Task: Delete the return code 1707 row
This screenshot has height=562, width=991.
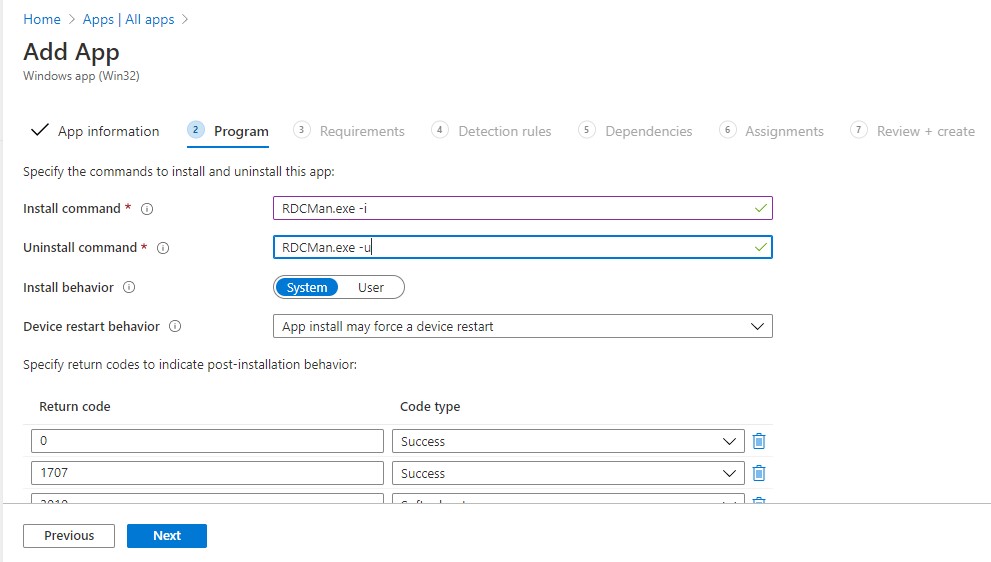Action: [x=759, y=473]
